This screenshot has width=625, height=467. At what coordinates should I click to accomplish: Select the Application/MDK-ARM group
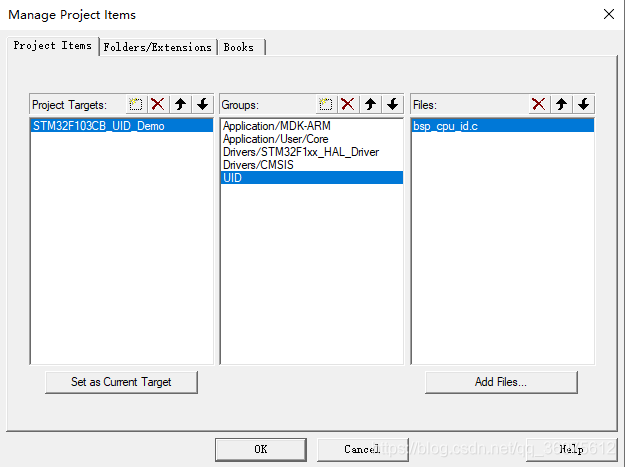pos(312,126)
